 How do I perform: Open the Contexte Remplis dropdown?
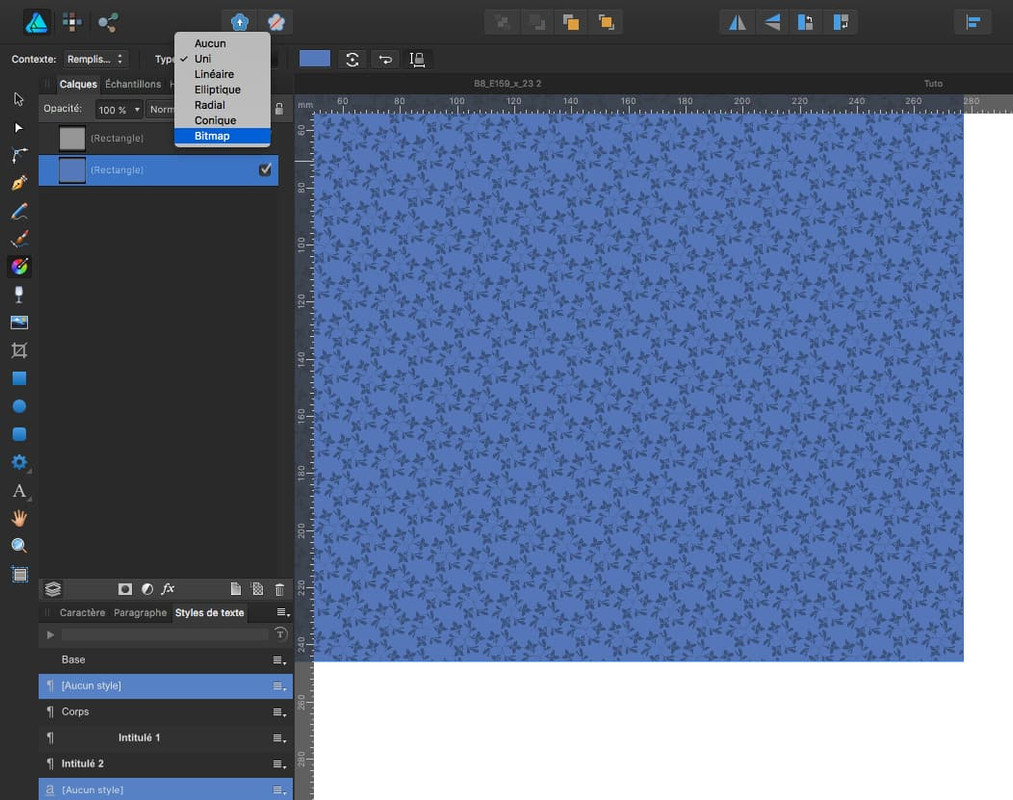(95, 59)
